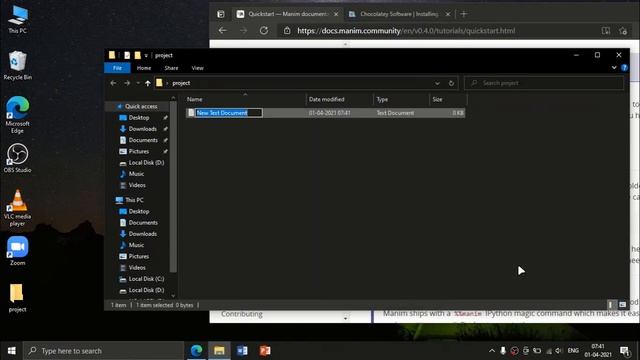This screenshot has width=640, height=360.
Task: Open PowerPoint from the taskbar
Action: tap(265, 351)
